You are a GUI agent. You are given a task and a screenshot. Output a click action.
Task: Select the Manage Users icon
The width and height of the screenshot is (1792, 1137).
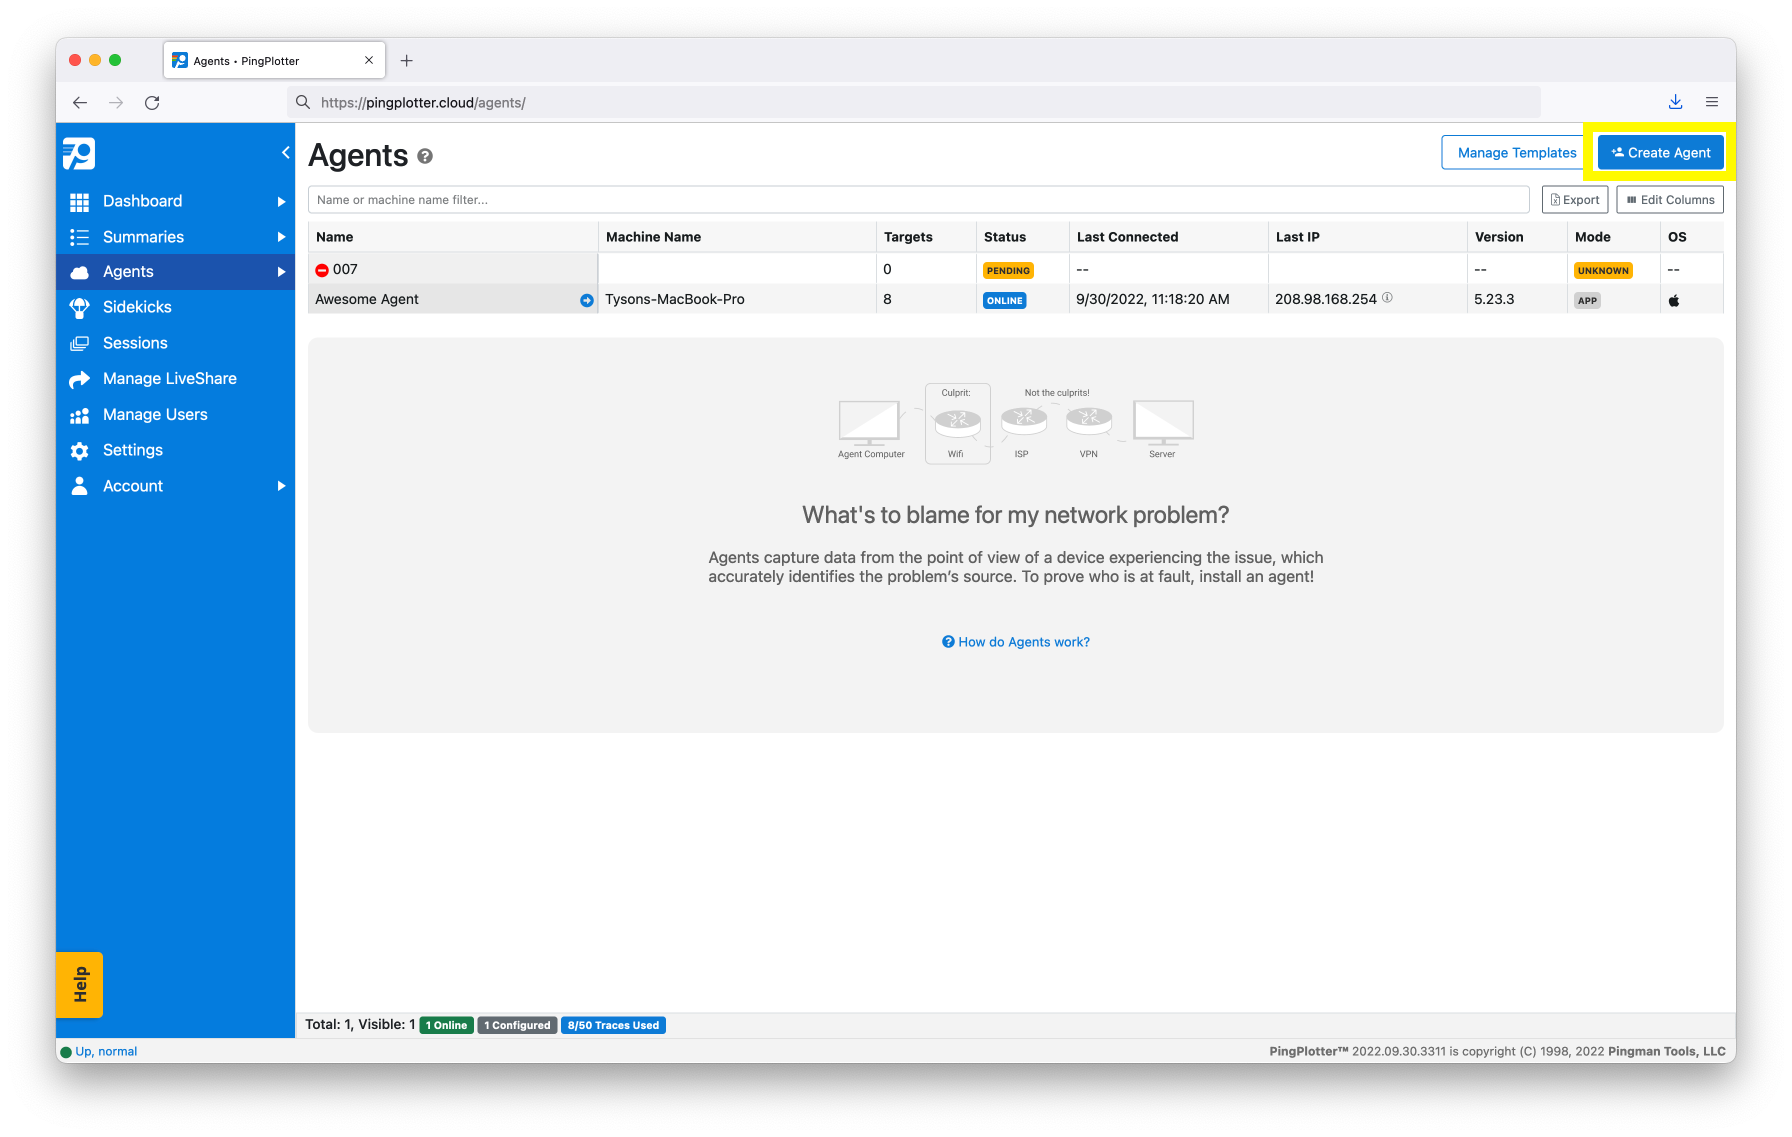pos(80,414)
